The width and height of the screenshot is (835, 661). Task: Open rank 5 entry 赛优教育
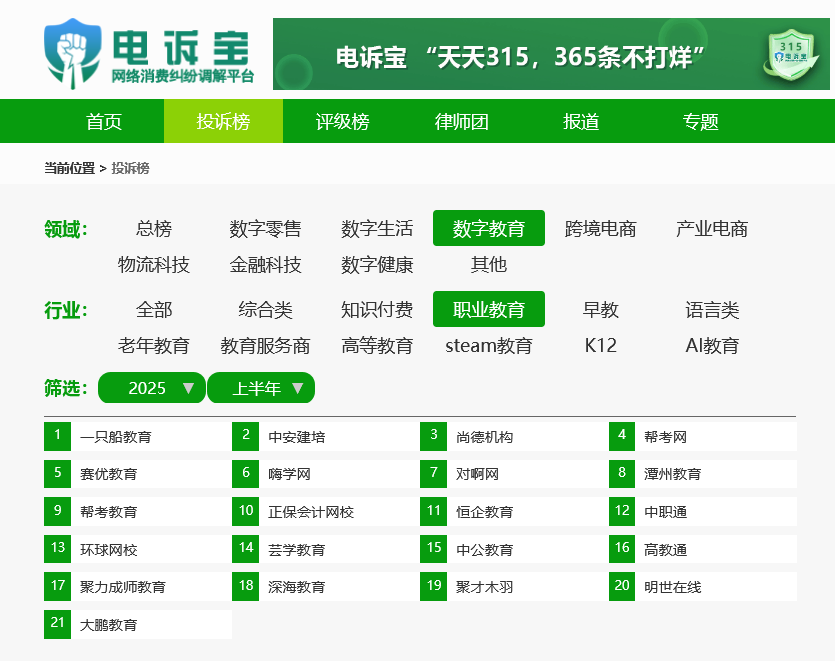click(138, 474)
